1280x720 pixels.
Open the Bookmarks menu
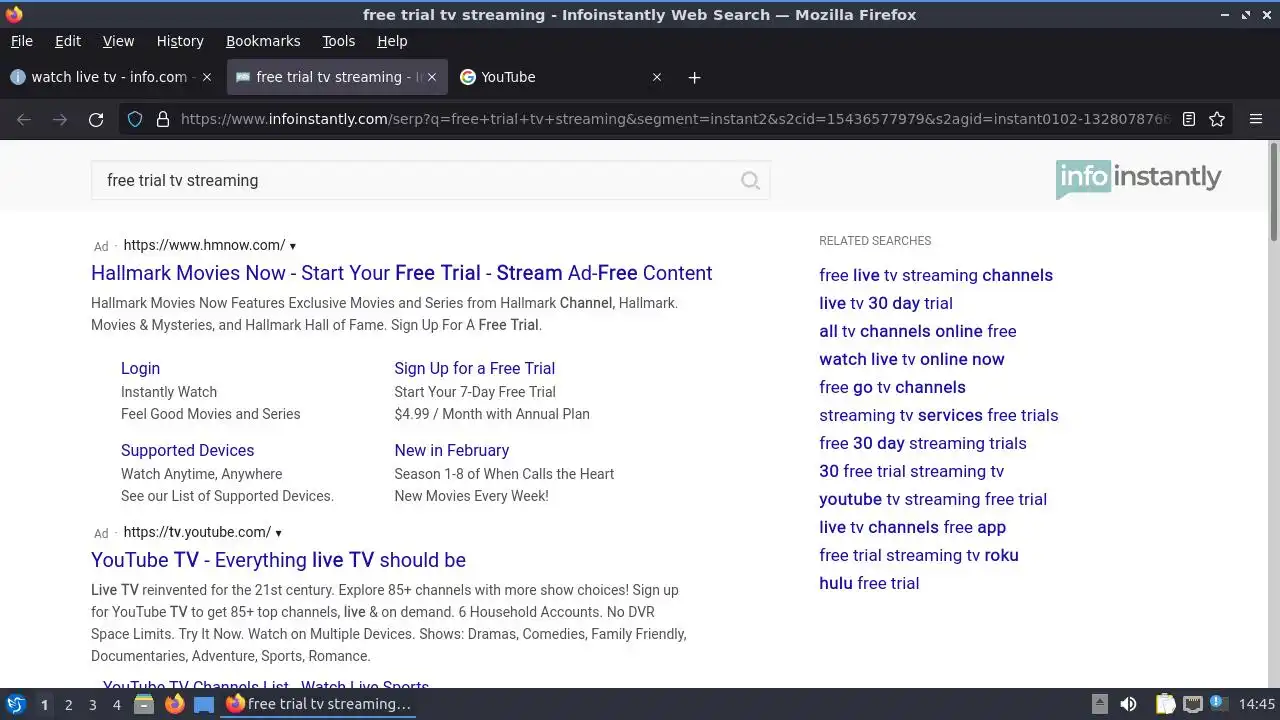click(263, 41)
